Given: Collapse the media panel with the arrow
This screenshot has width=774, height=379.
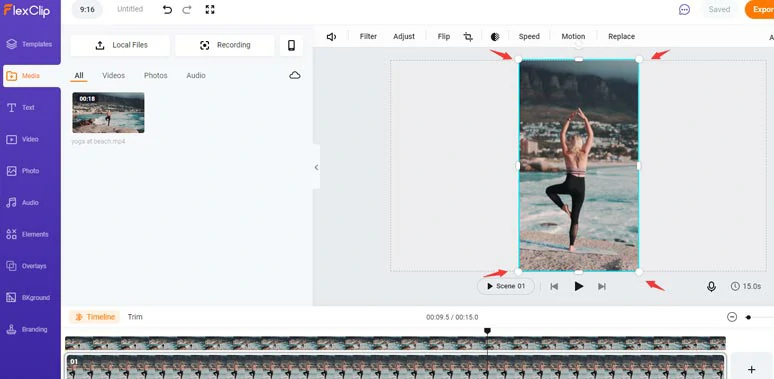Looking at the screenshot, I should 316,167.
